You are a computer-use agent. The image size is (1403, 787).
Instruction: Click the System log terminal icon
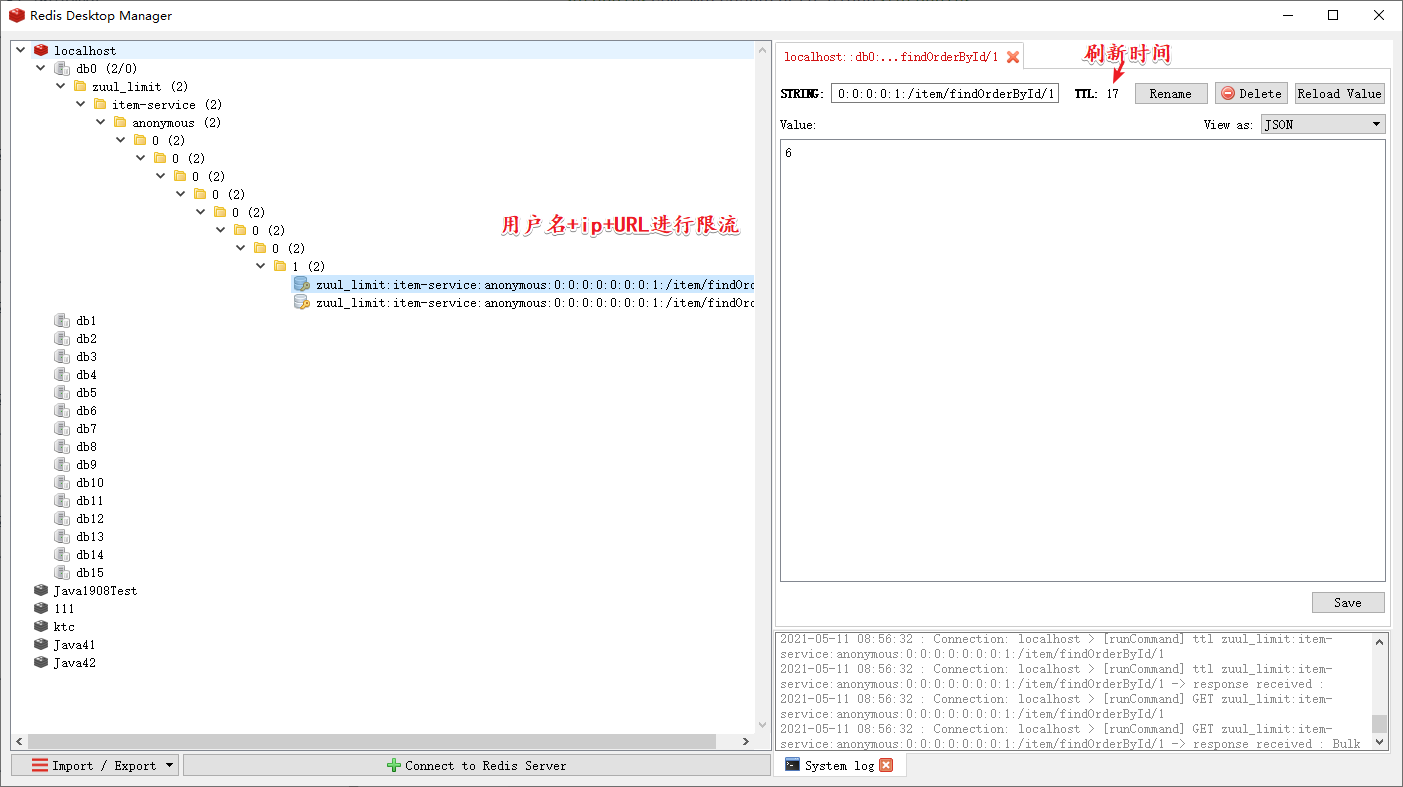tap(792, 765)
